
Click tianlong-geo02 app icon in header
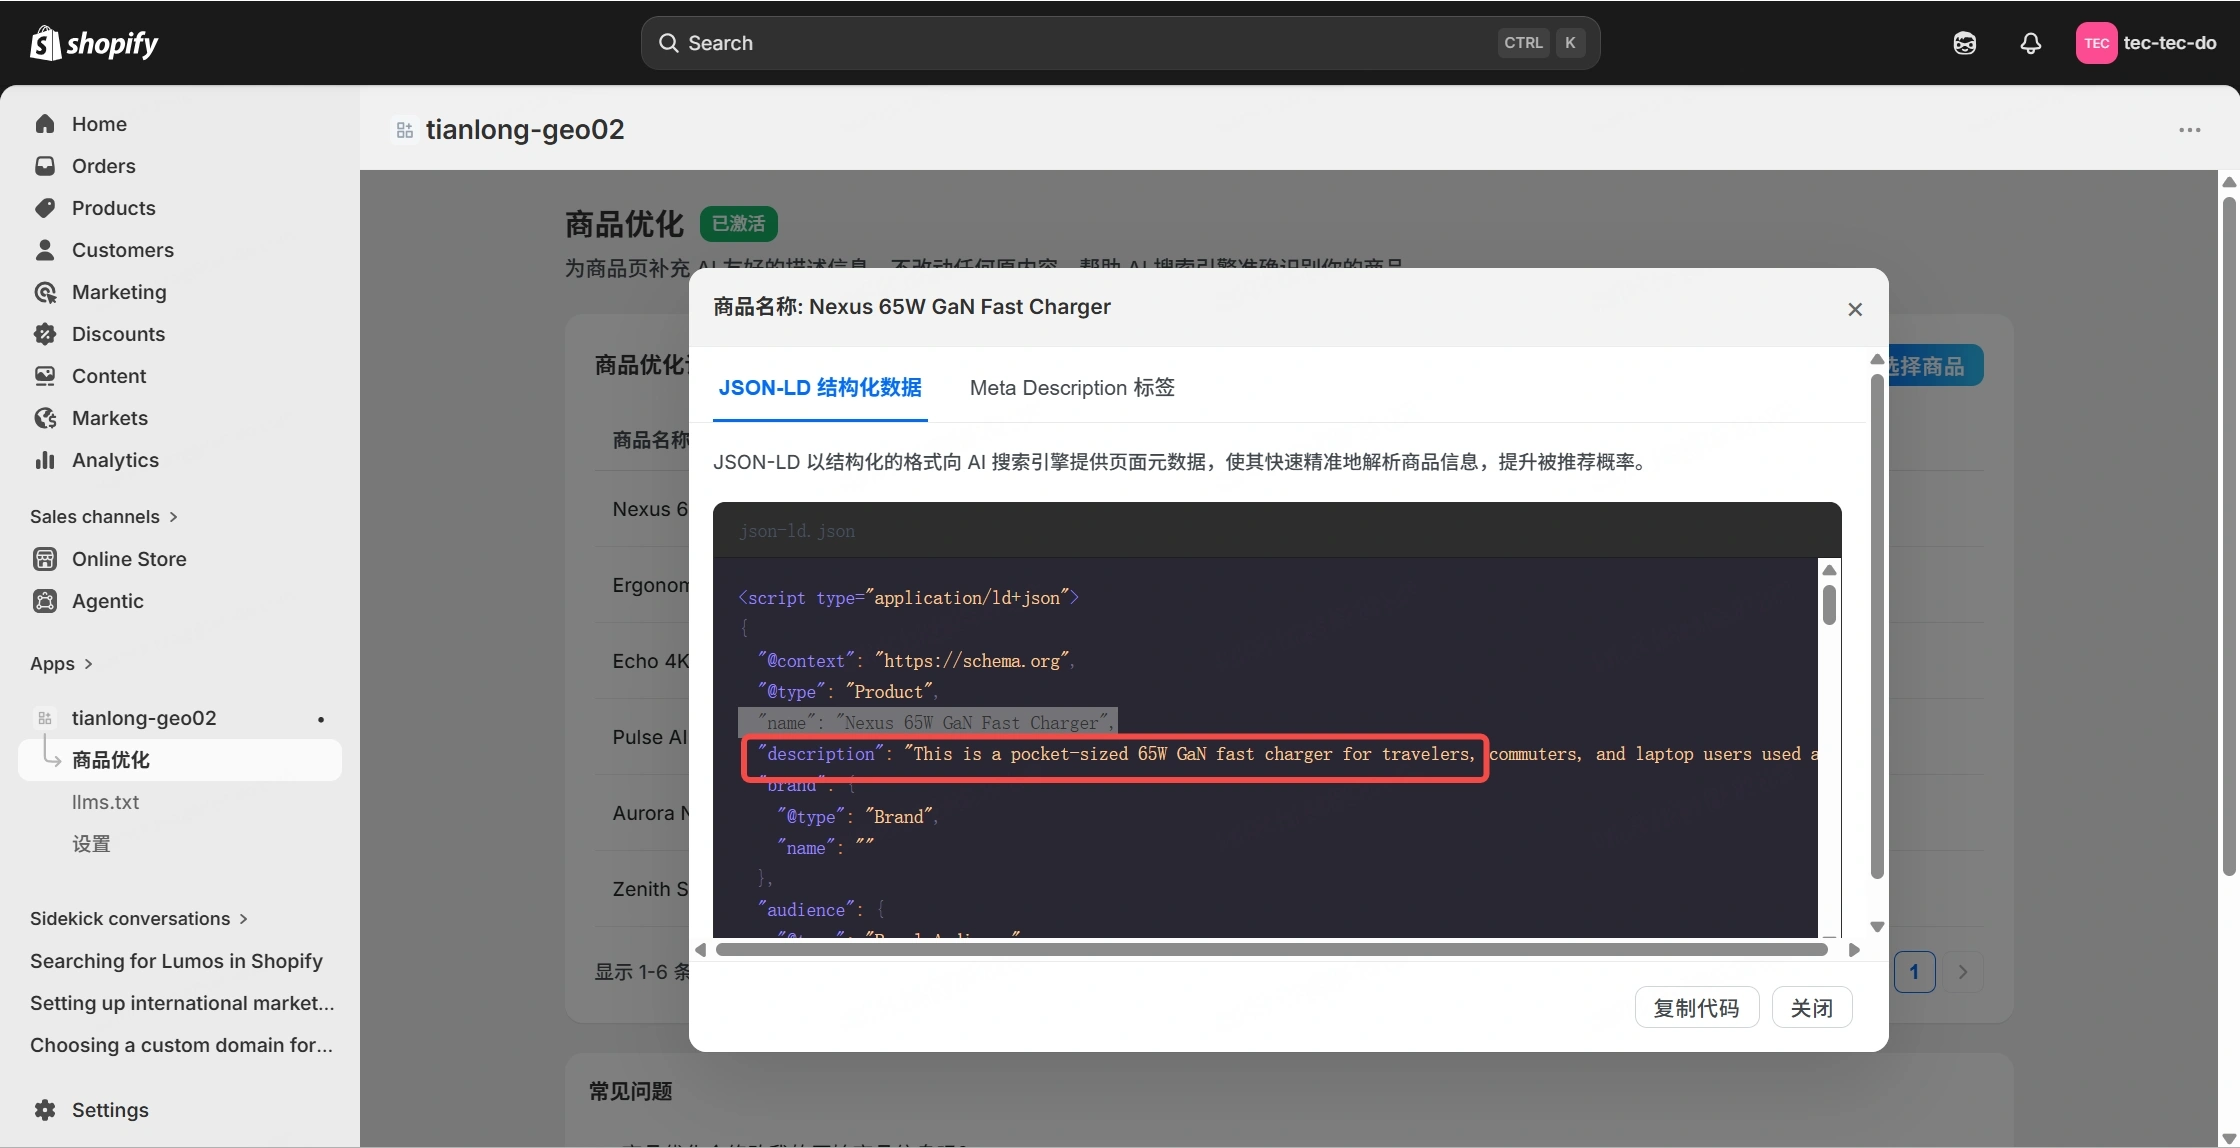point(405,130)
